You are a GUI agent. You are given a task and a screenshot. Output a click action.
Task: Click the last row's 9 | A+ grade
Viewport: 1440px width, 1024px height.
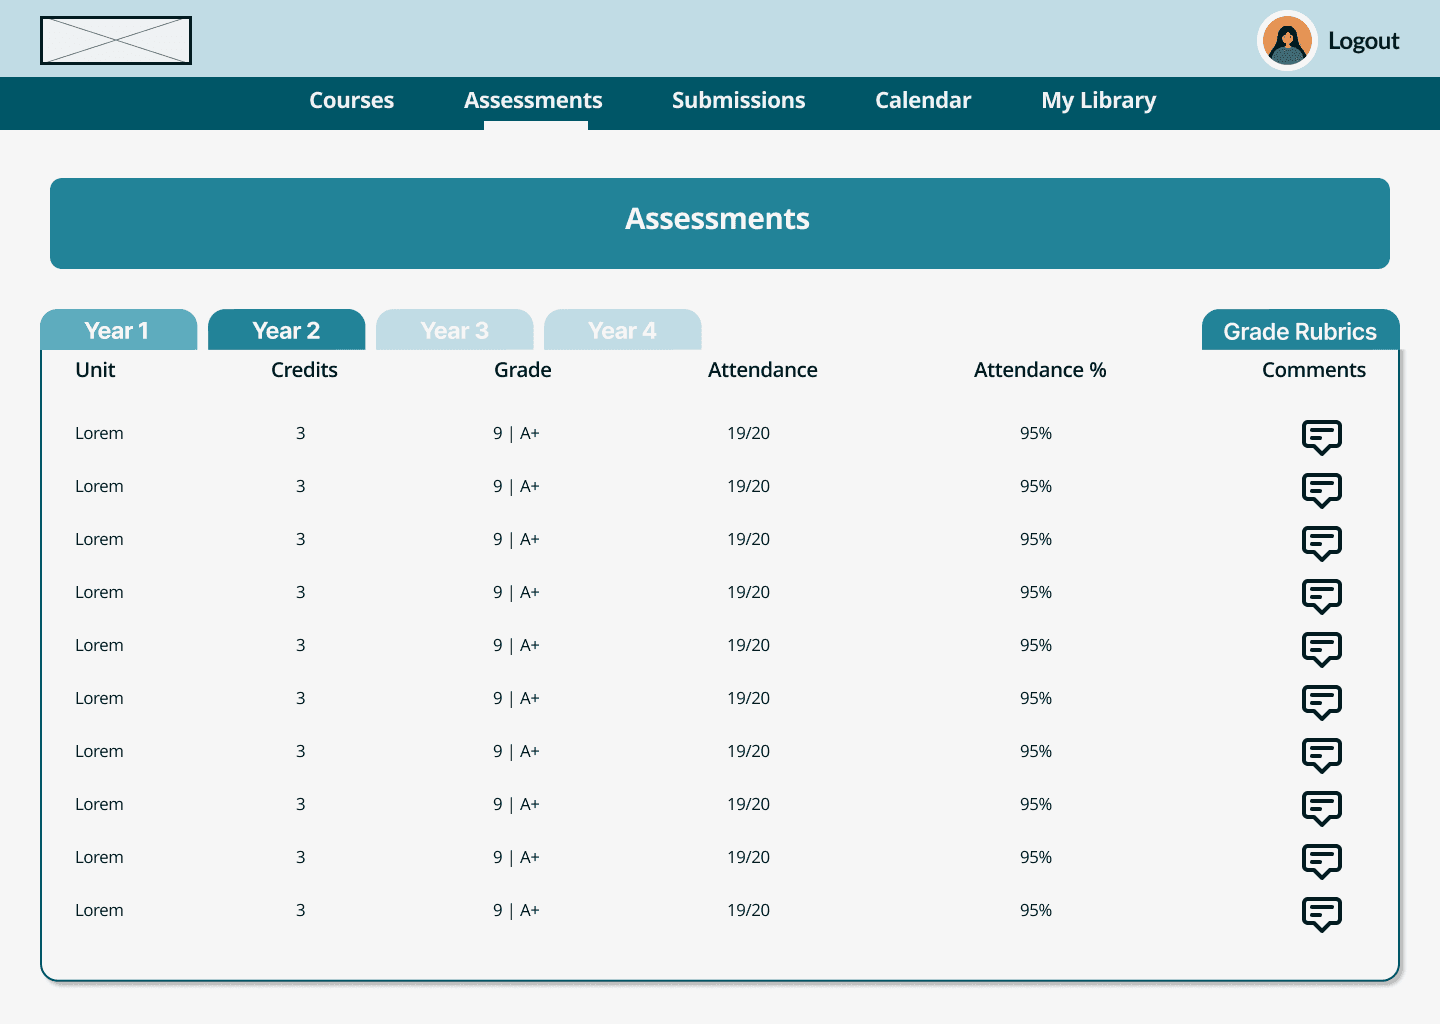tap(516, 910)
